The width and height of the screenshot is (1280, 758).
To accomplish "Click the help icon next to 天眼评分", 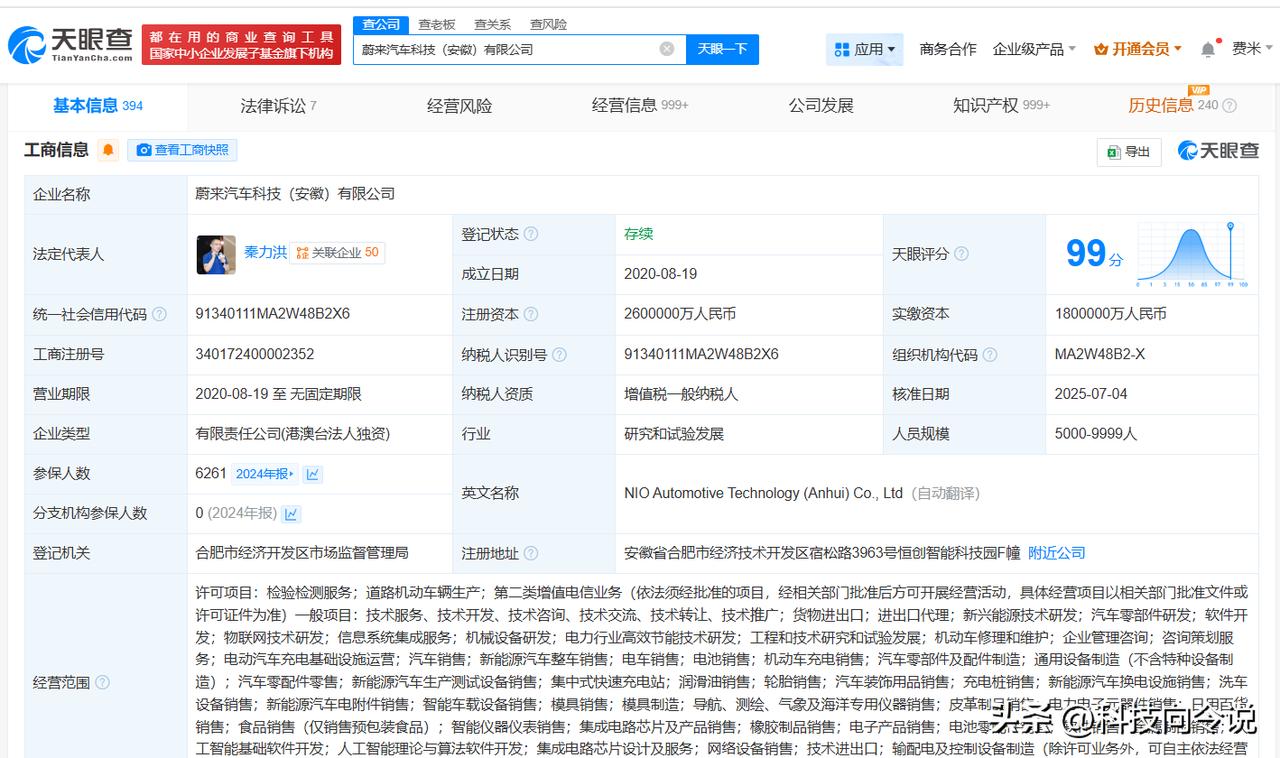I will click(x=961, y=254).
